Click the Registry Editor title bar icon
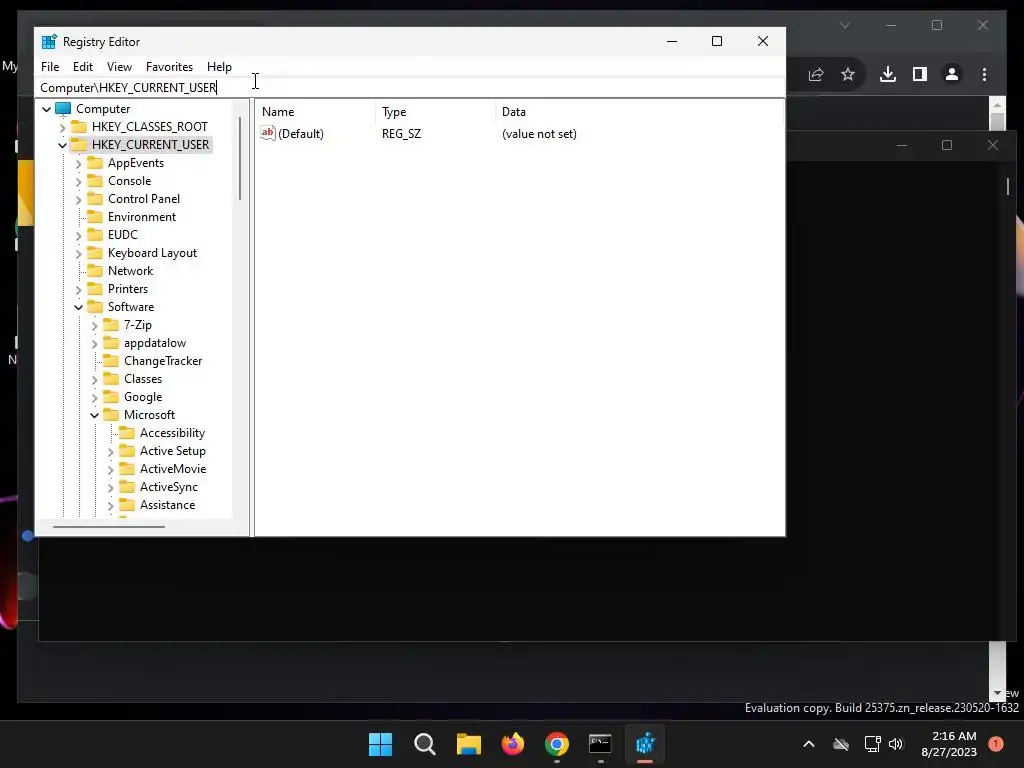Viewport: 1024px width, 768px height. [49, 42]
